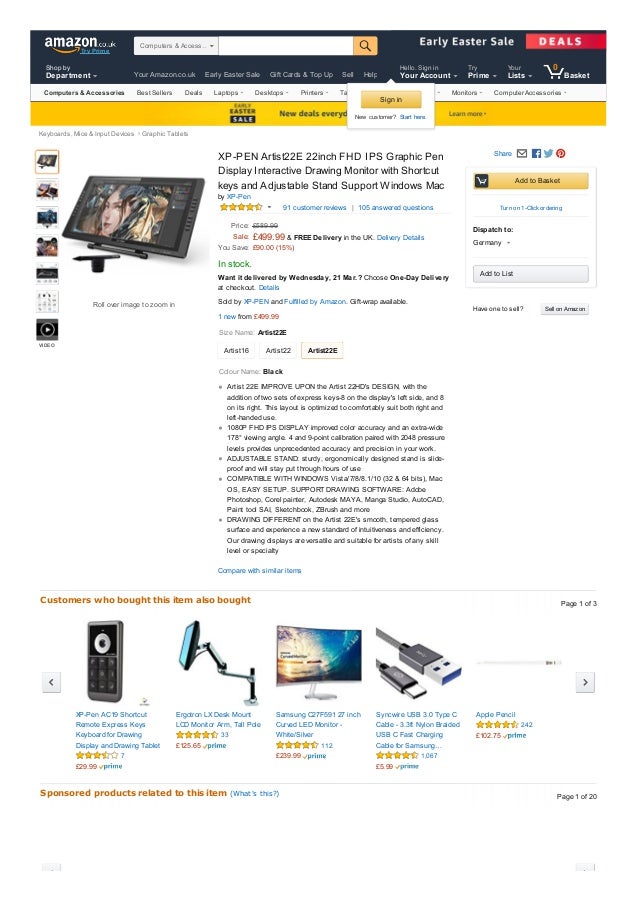The width and height of the screenshot is (638, 902).
Task: Expand the Shop by Department menu
Action: 71,72
